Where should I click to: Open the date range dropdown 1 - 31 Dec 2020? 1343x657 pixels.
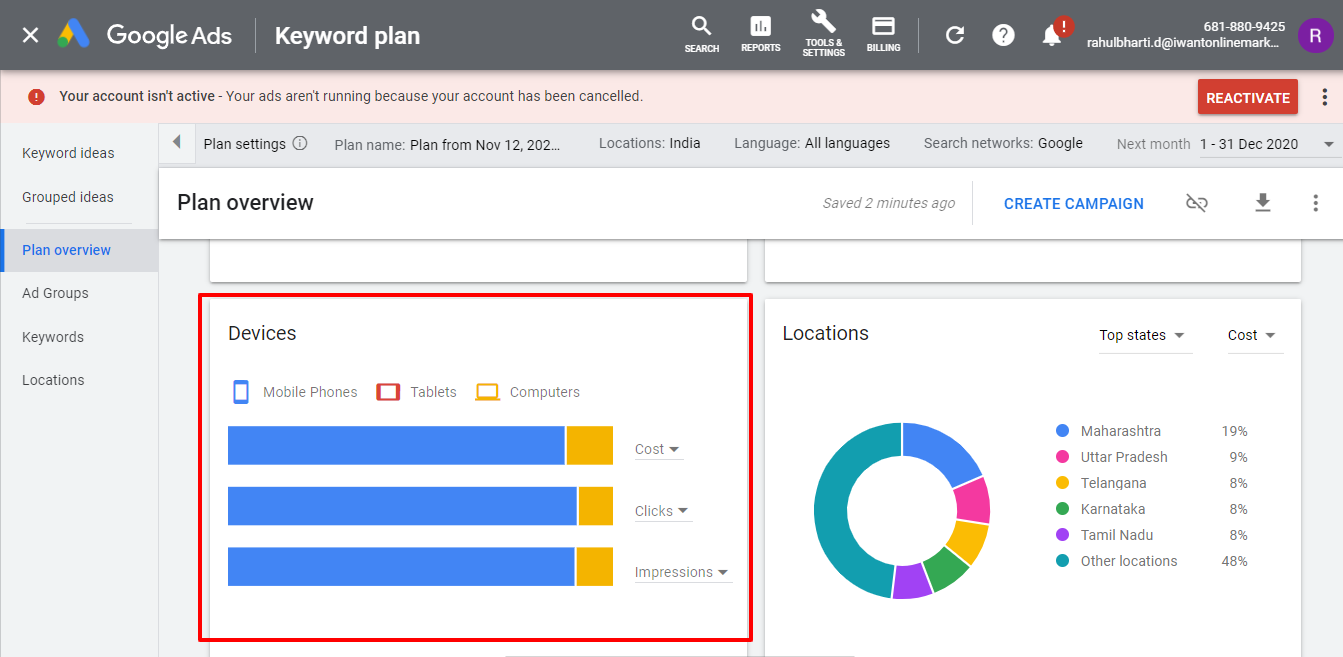click(1266, 144)
